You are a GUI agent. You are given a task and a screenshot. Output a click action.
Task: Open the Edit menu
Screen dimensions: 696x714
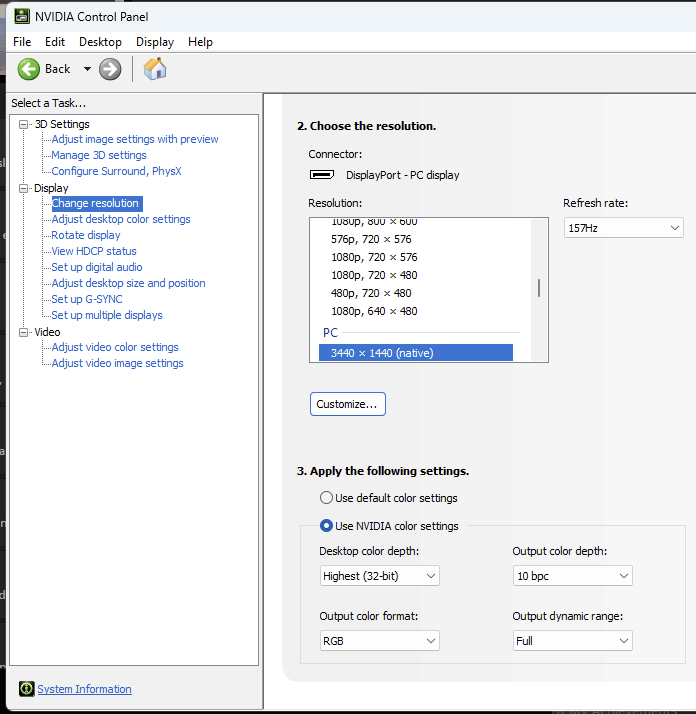[x=55, y=42]
